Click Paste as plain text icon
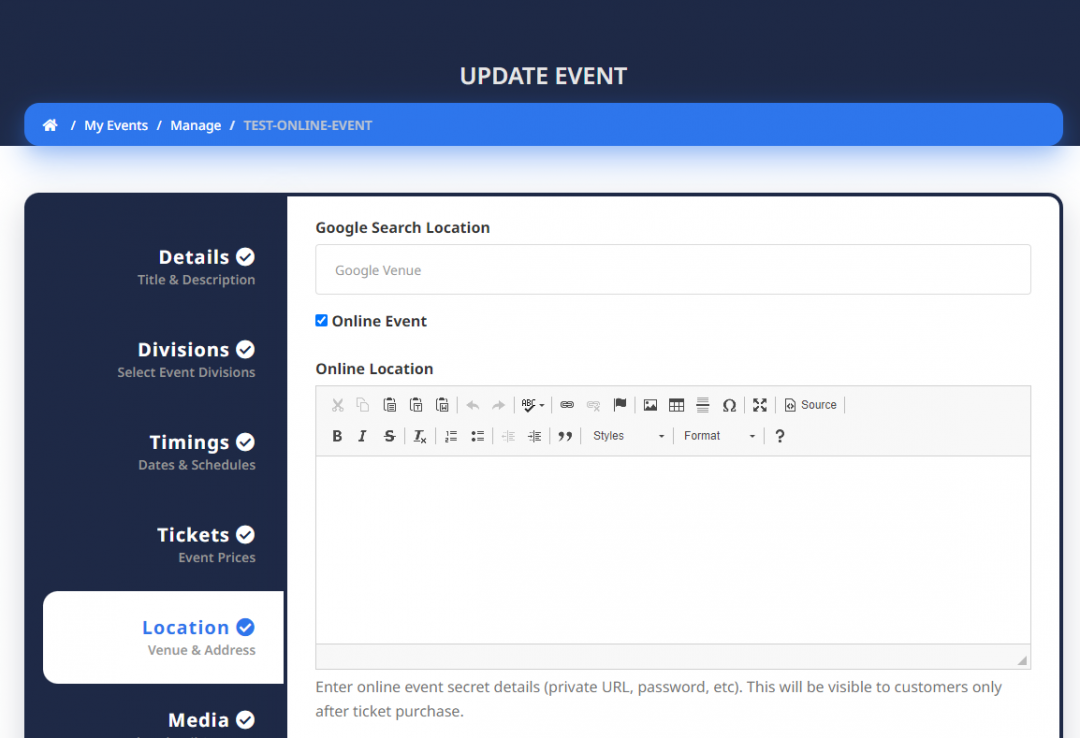The height and width of the screenshot is (738, 1080). (416, 405)
